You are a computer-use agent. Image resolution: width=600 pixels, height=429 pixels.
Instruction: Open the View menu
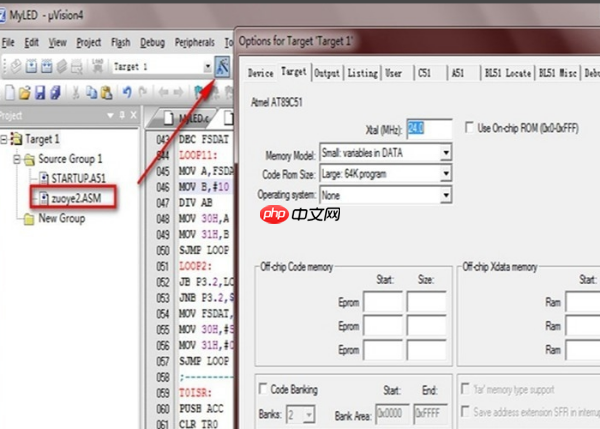57,42
